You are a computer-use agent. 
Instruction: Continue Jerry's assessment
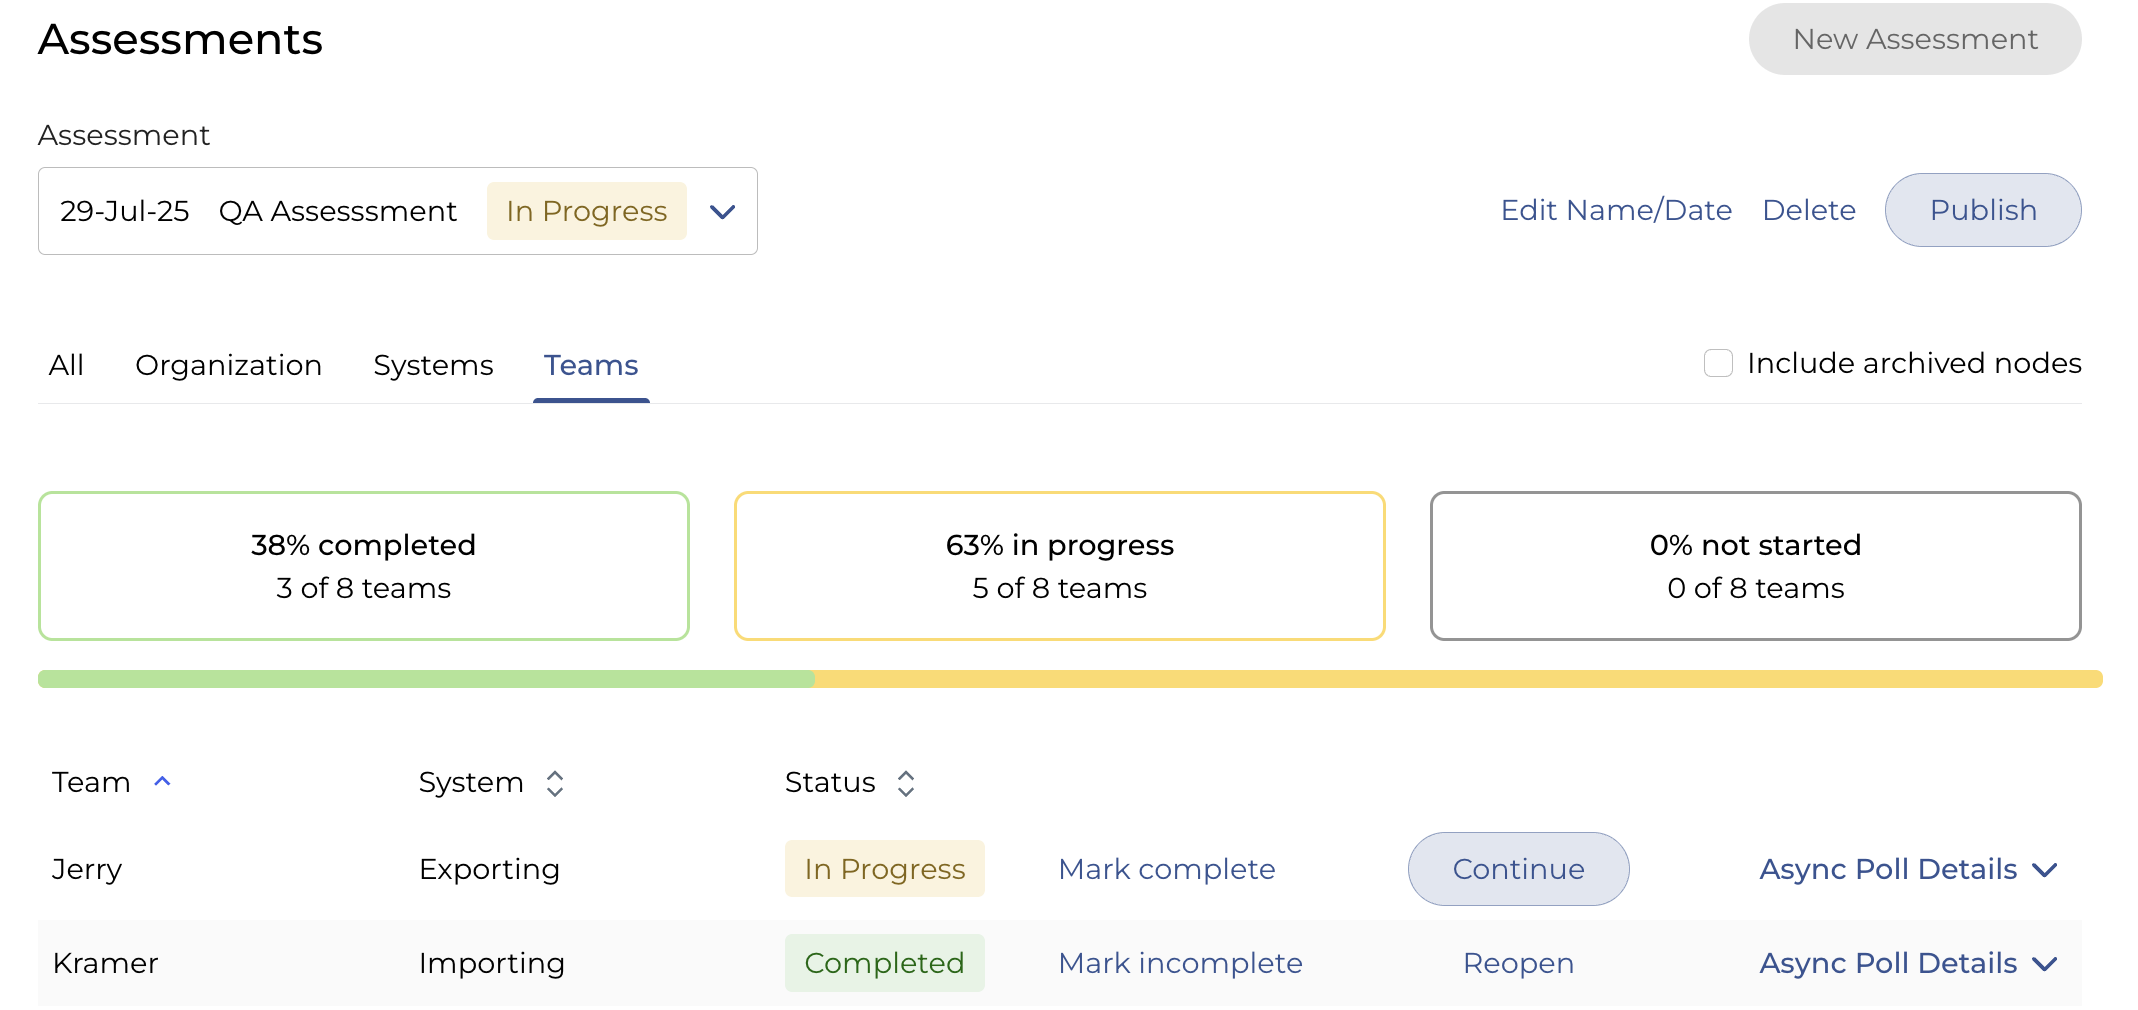click(1518, 869)
